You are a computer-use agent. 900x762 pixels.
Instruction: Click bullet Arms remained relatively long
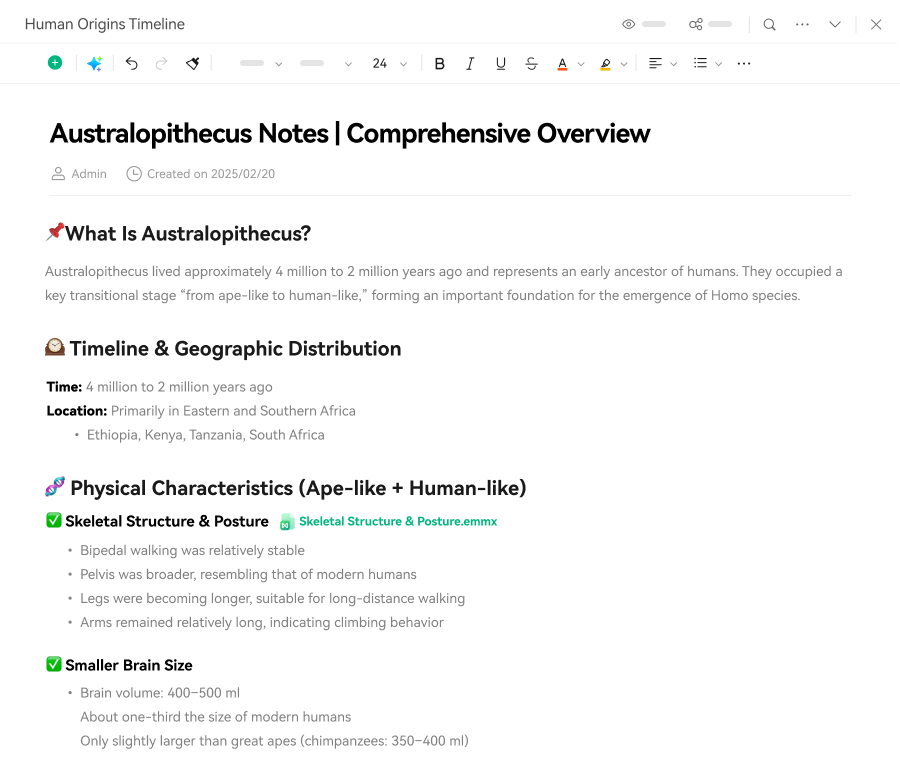(x=262, y=623)
